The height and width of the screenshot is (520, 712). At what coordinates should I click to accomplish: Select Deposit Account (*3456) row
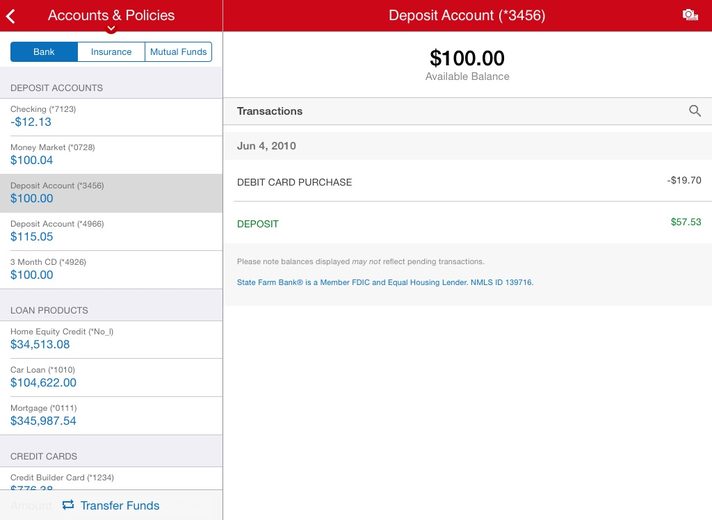111,193
